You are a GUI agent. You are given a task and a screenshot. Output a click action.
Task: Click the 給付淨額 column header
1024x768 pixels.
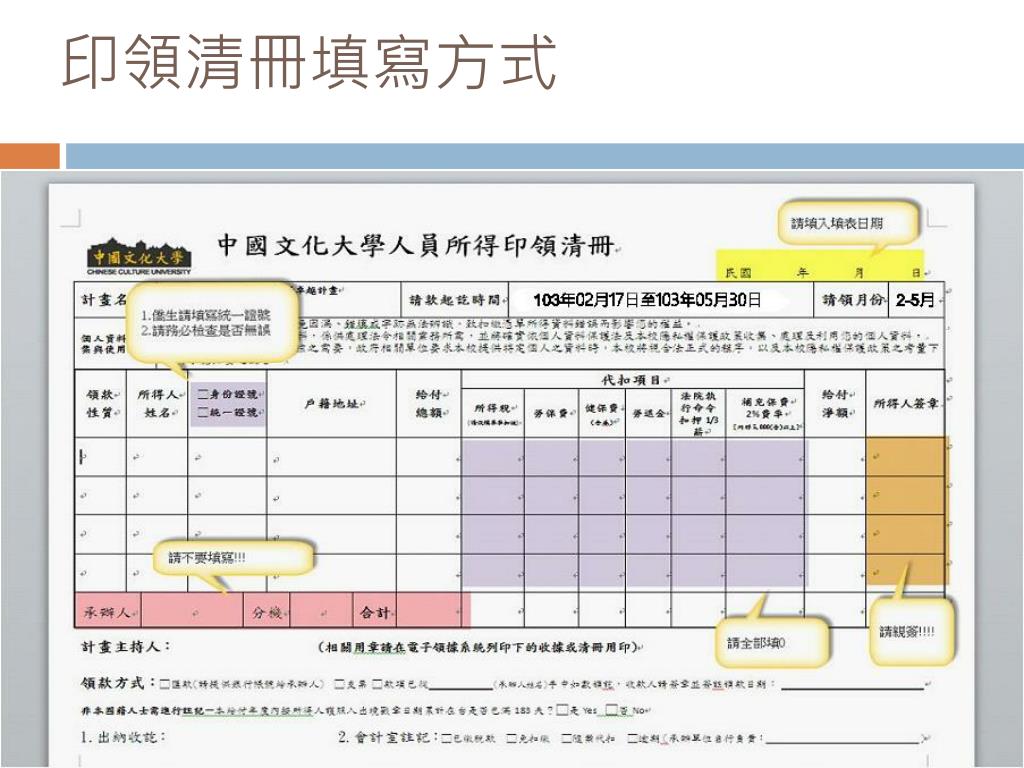835,404
